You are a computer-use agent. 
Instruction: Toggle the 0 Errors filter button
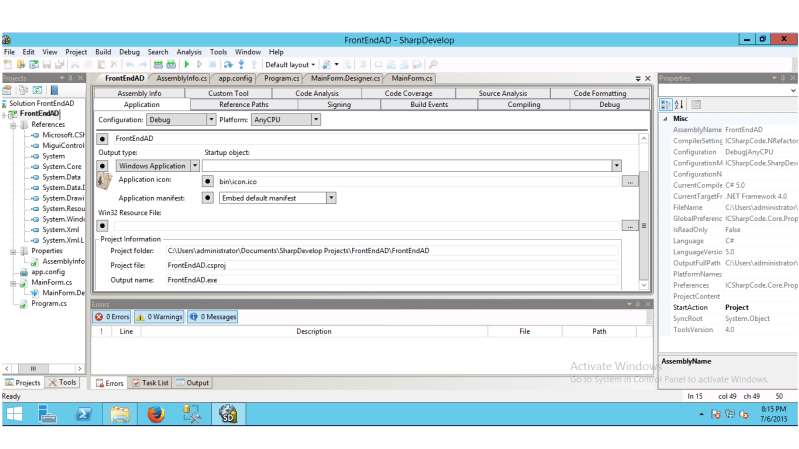pos(112,317)
